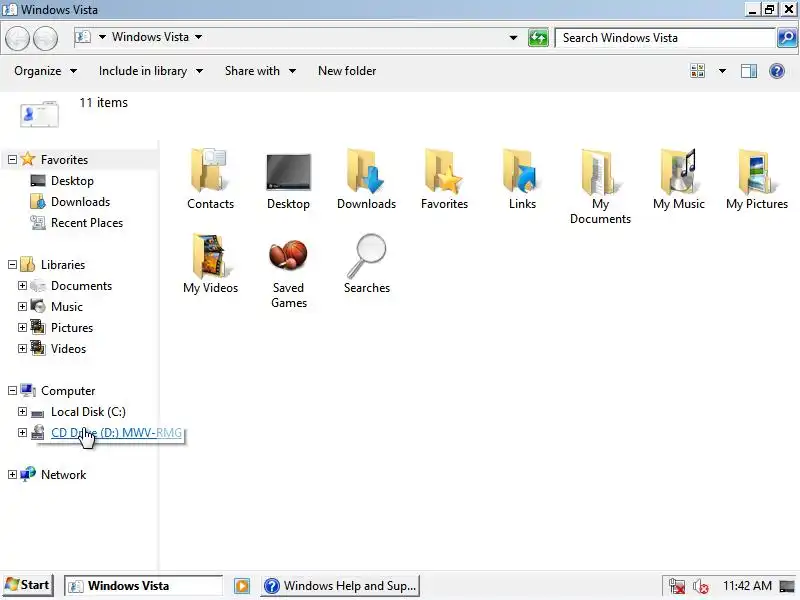
Task: Click the Computer icon in navigation tree
Action: click(x=28, y=391)
